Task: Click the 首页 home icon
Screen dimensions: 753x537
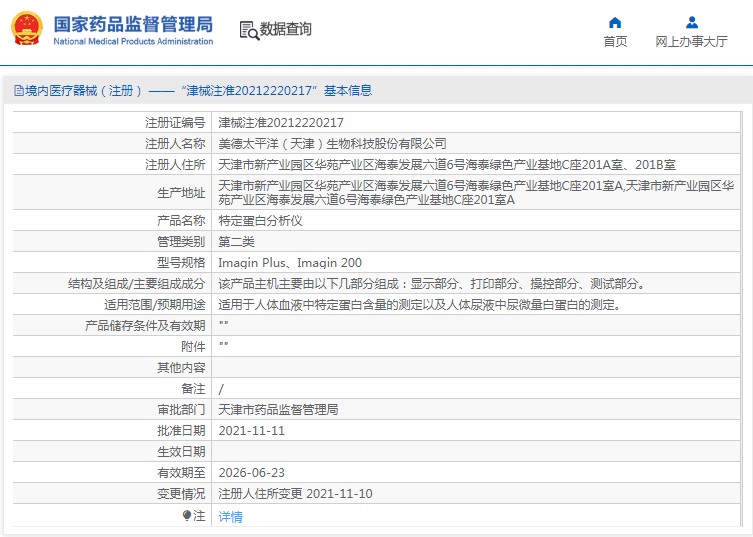Action: click(615, 22)
